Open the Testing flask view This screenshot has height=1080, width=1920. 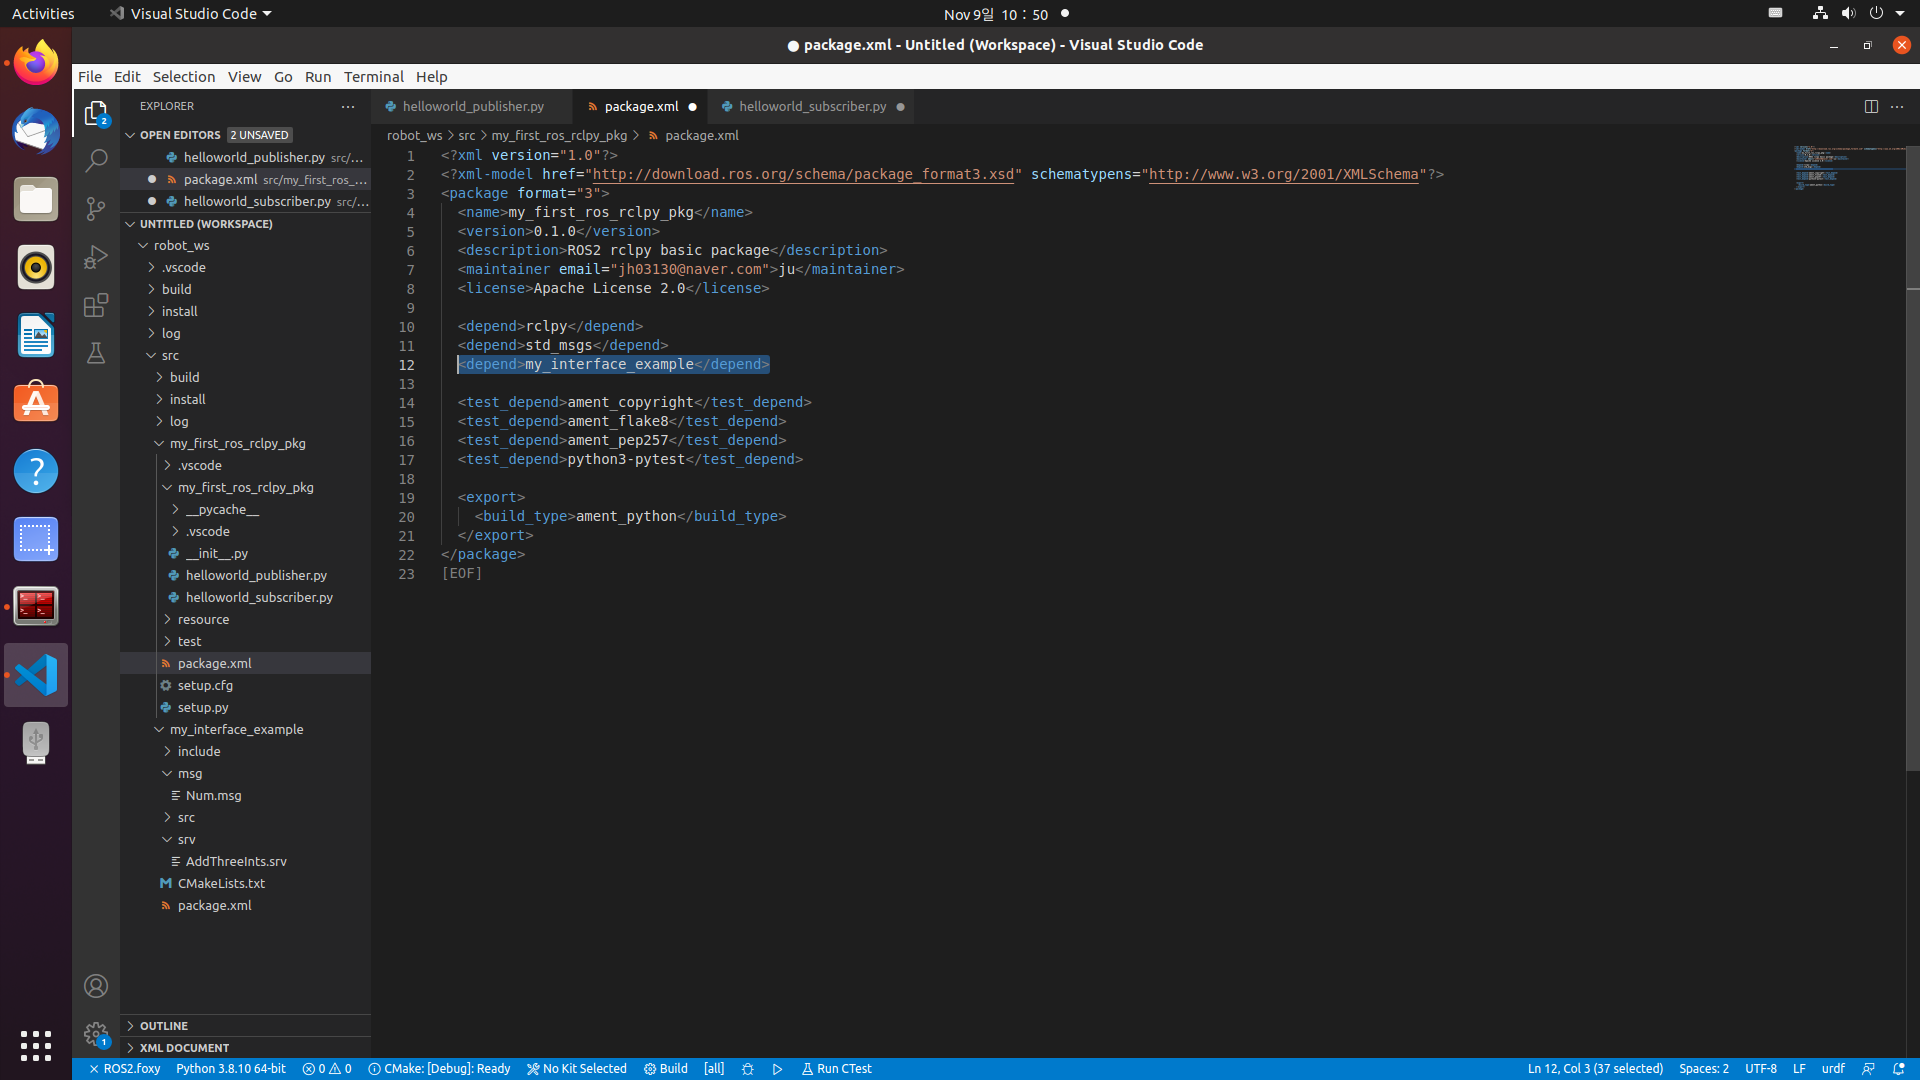pyautogui.click(x=96, y=353)
